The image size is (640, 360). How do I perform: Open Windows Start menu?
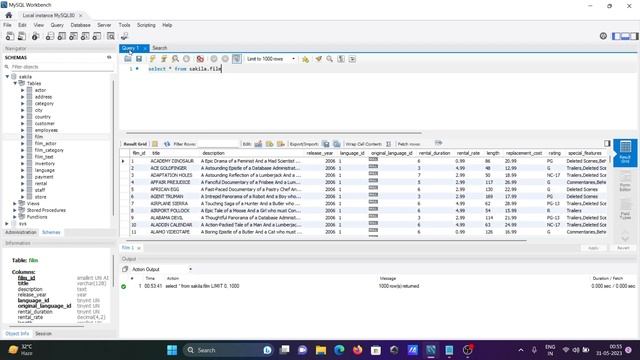tap(172, 350)
